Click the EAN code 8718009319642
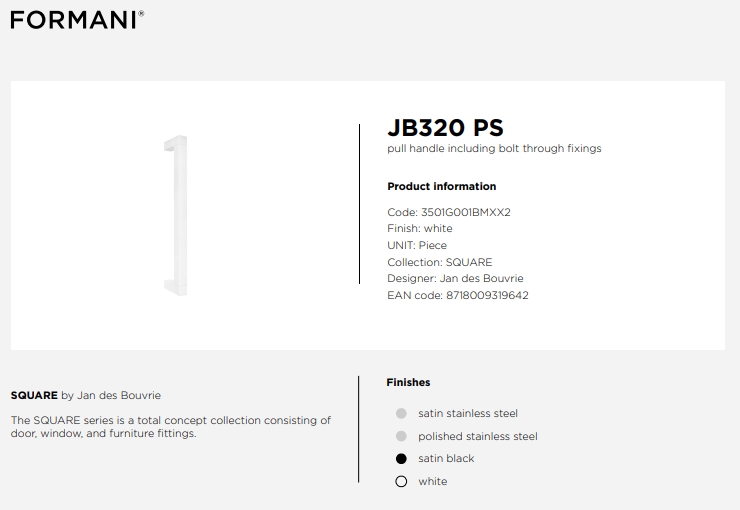Screen dimensions: 740x510 [x=488, y=295]
